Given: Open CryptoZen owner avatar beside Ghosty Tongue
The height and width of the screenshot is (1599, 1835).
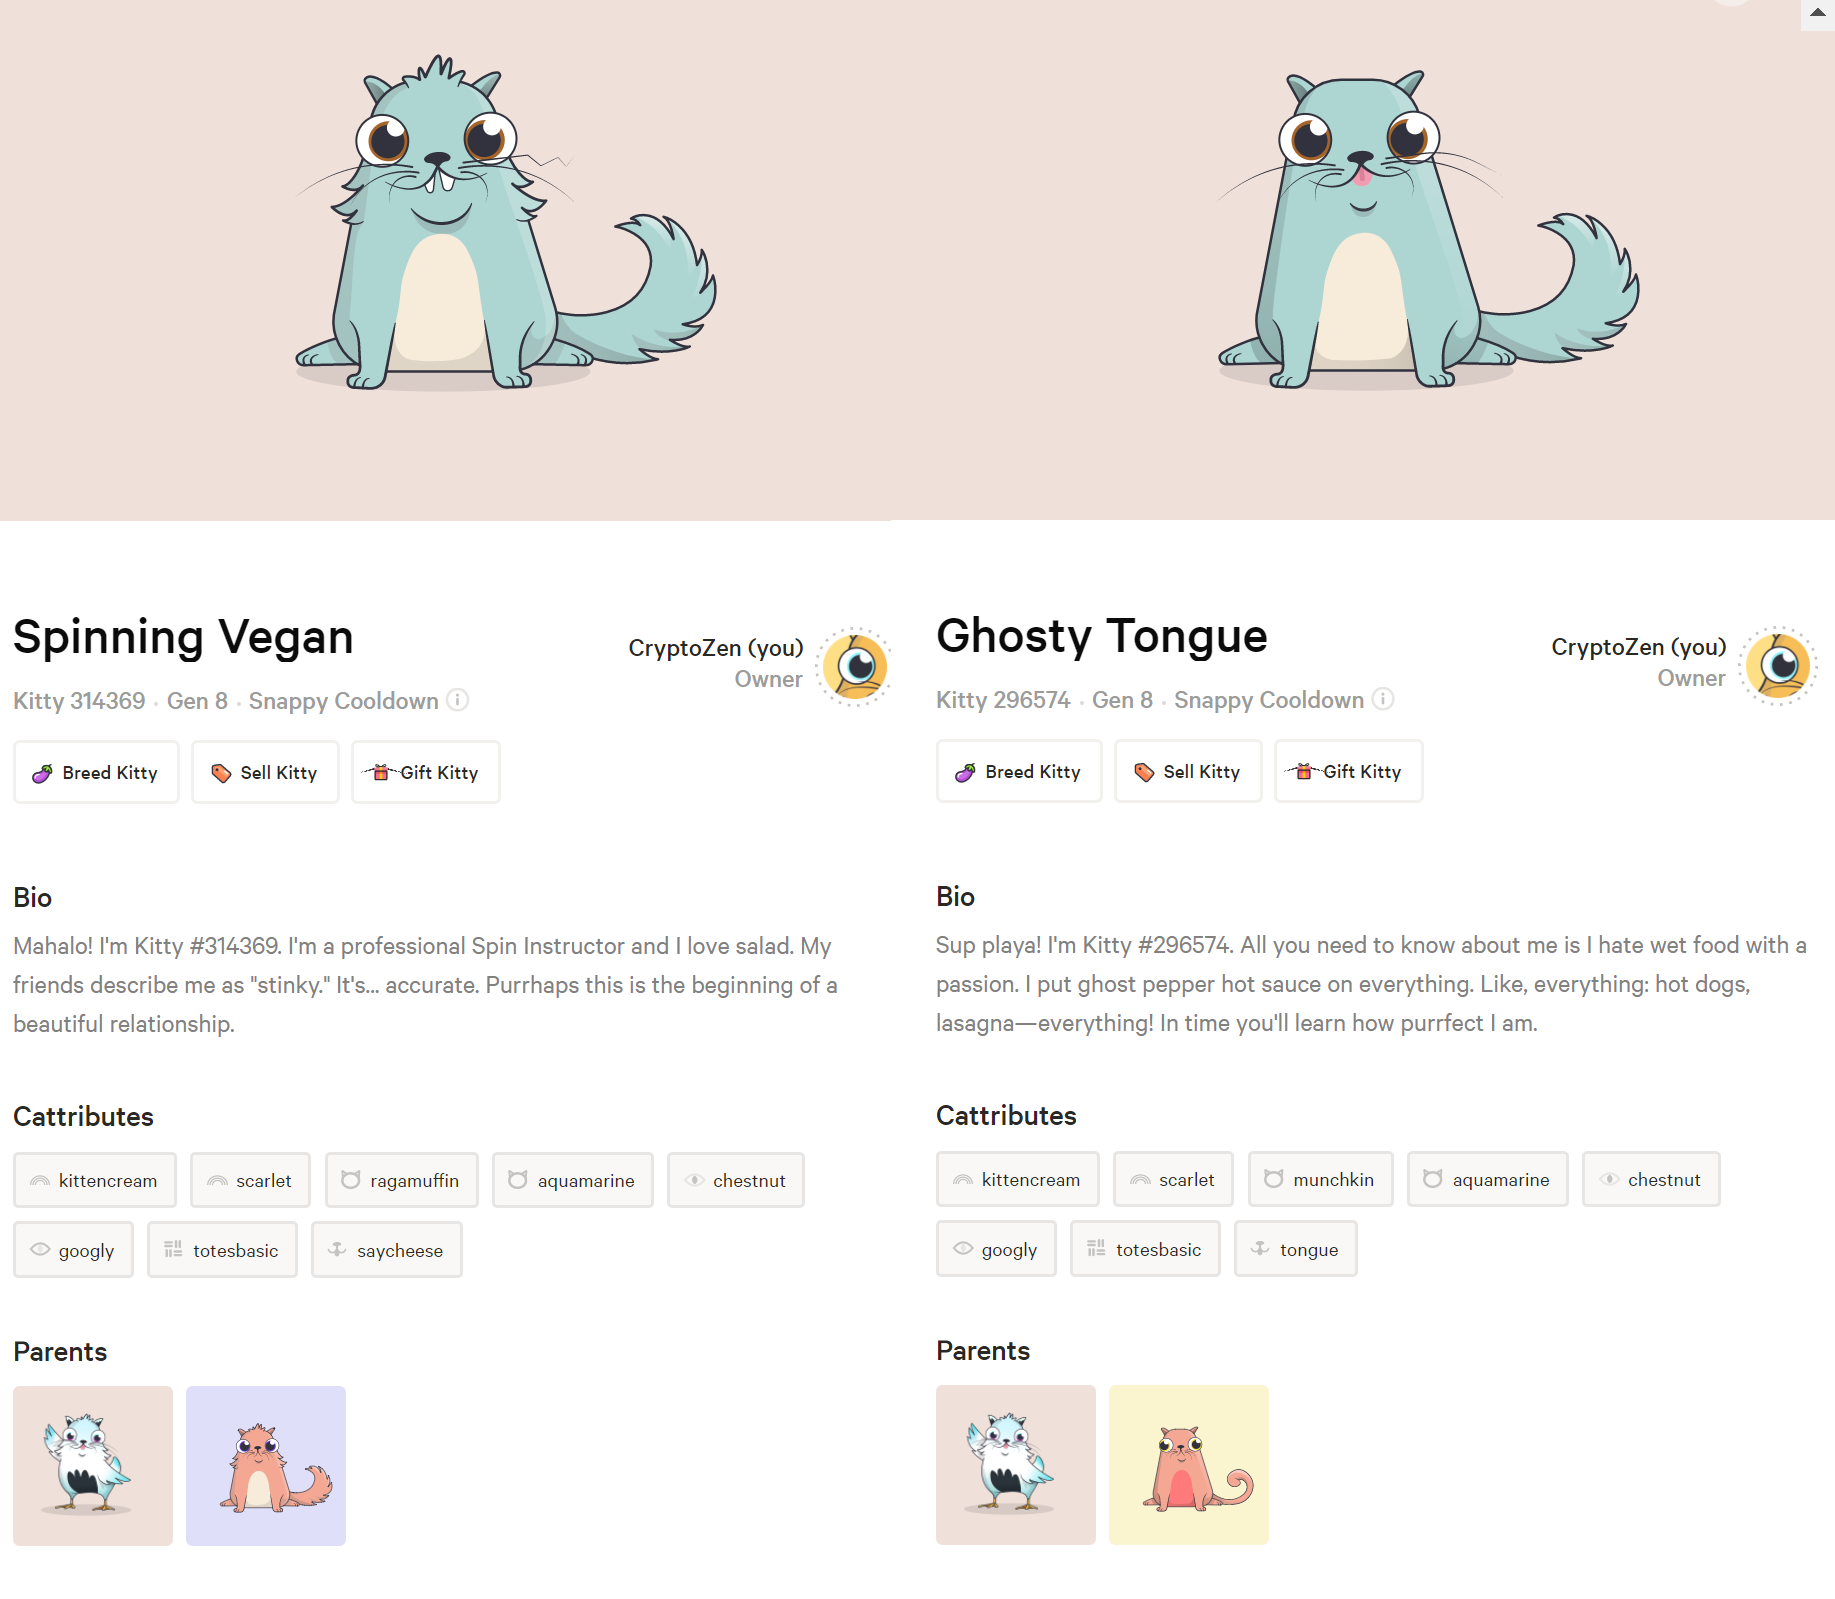Looking at the screenshot, I should (x=1778, y=665).
